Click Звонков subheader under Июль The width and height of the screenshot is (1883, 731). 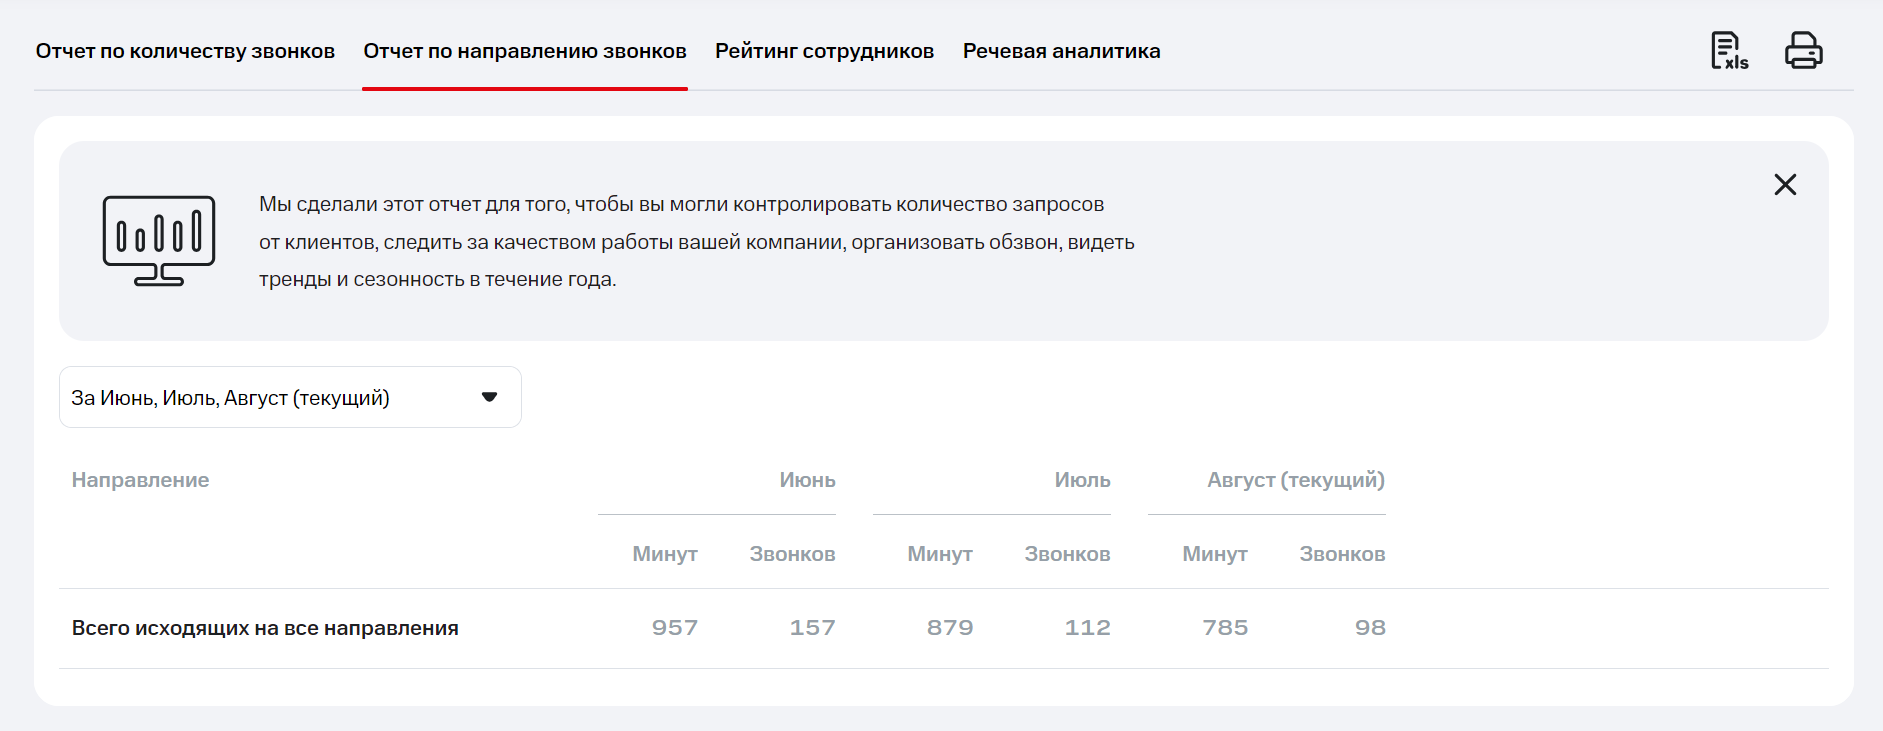(x=1067, y=554)
